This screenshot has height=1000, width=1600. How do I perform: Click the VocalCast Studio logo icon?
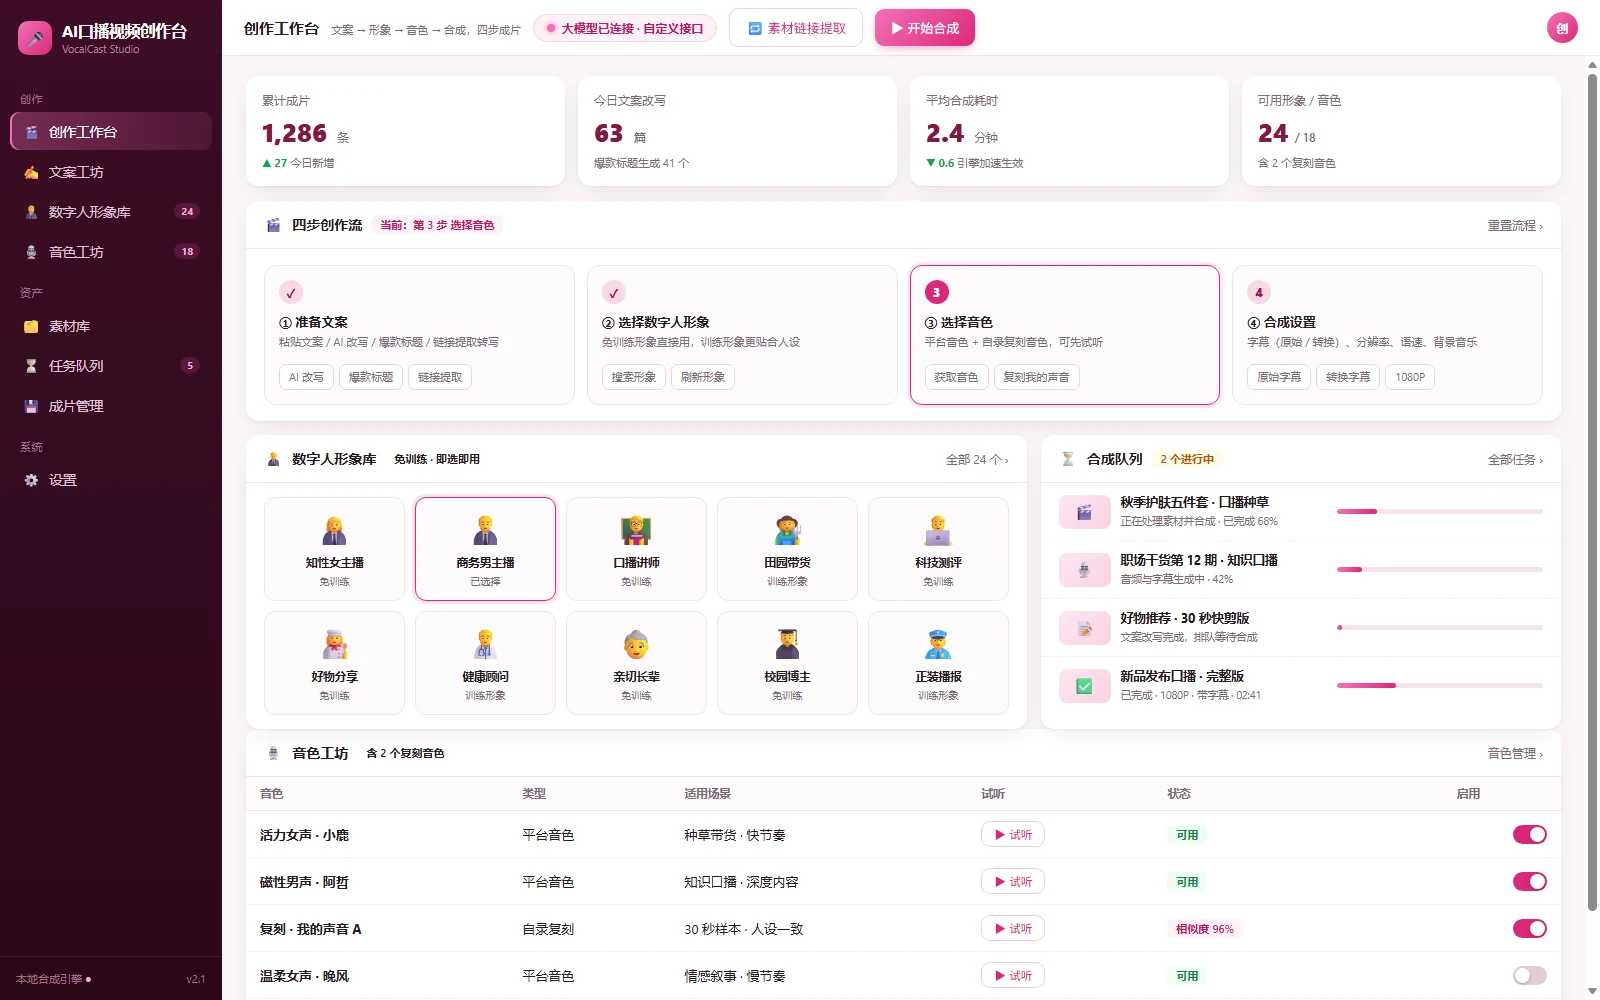point(35,38)
